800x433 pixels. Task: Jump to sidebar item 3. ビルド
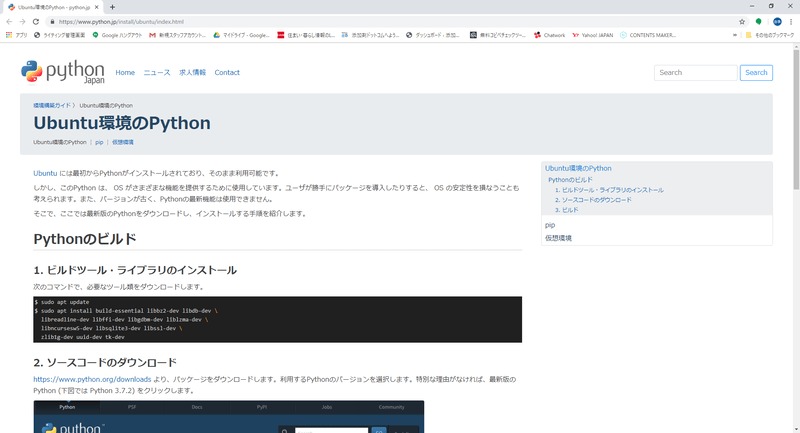click(x=566, y=210)
